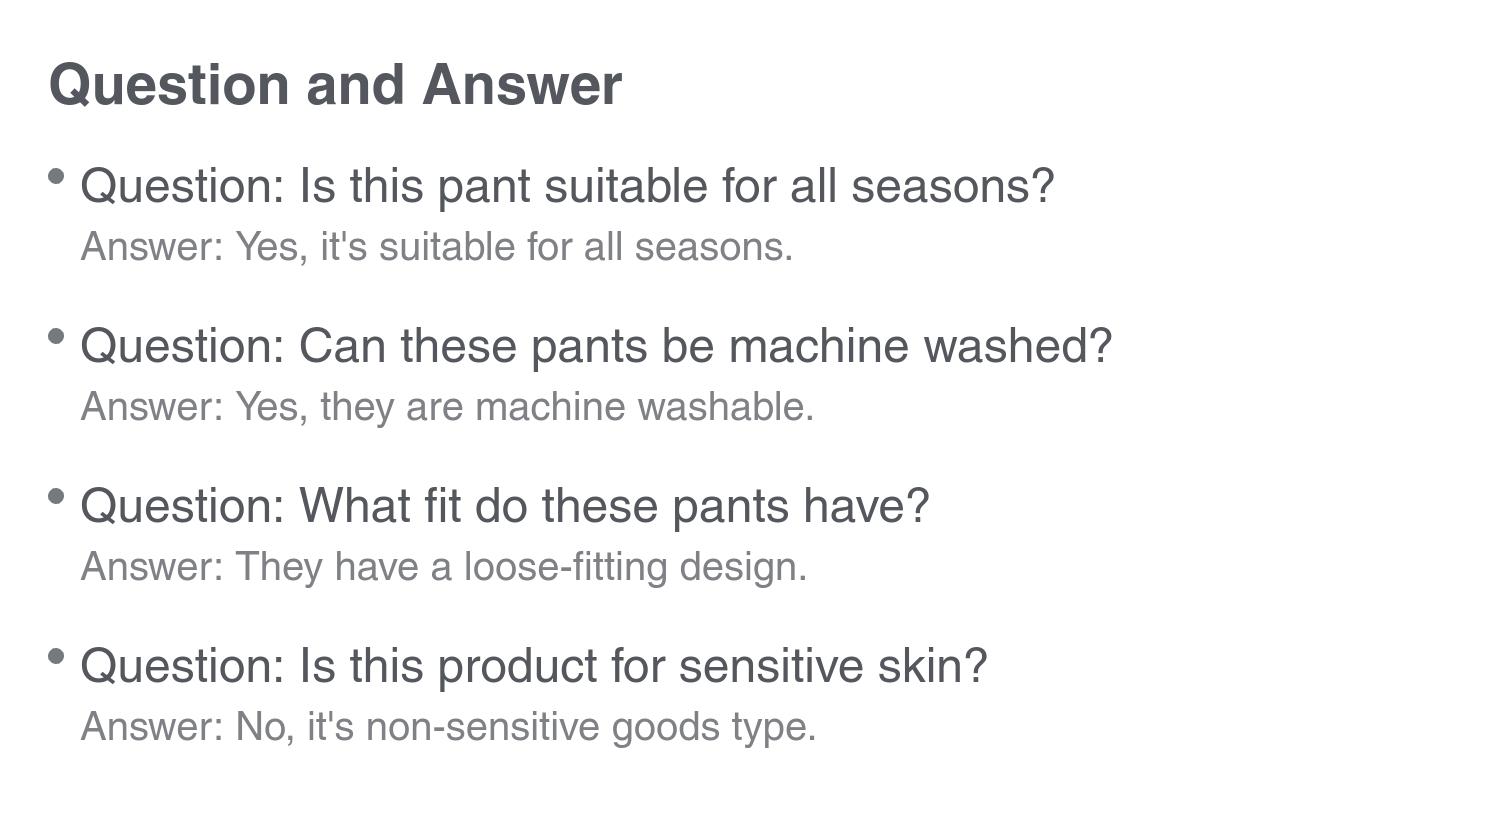The height and width of the screenshot is (840, 1500).
Task: Click the word 'seasons?' ending the first question
Action: pos(952,186)
